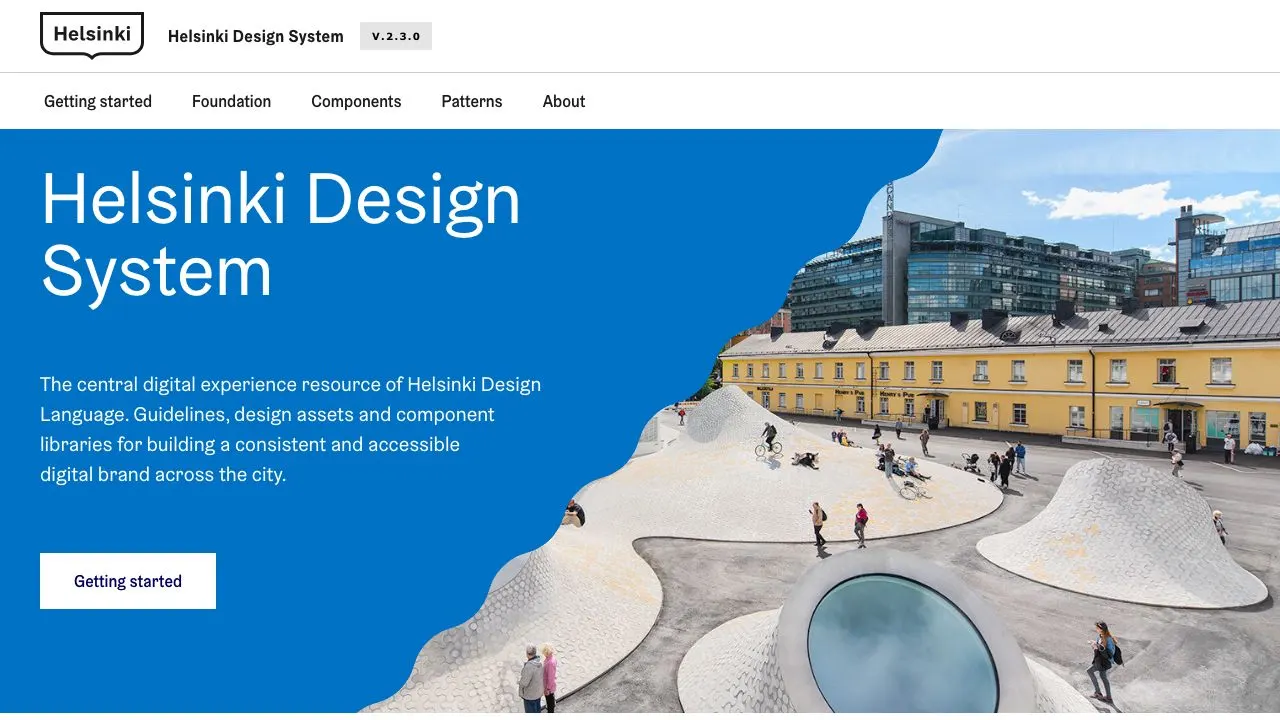
Task: Click the hero description paragraph text
Action: point(290,429)
